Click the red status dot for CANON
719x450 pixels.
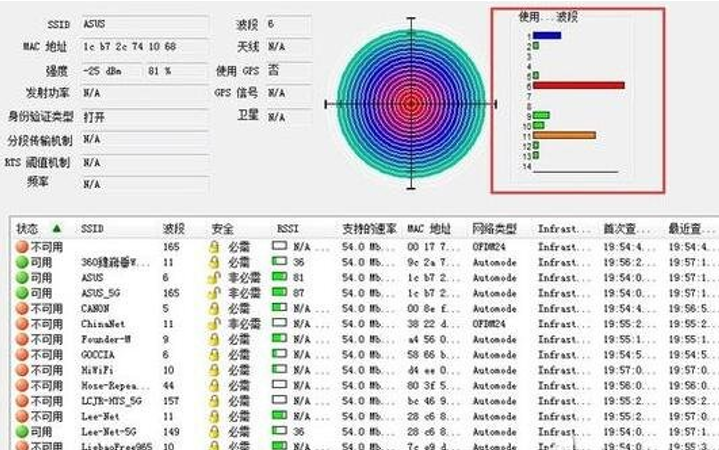click(22, 309)
